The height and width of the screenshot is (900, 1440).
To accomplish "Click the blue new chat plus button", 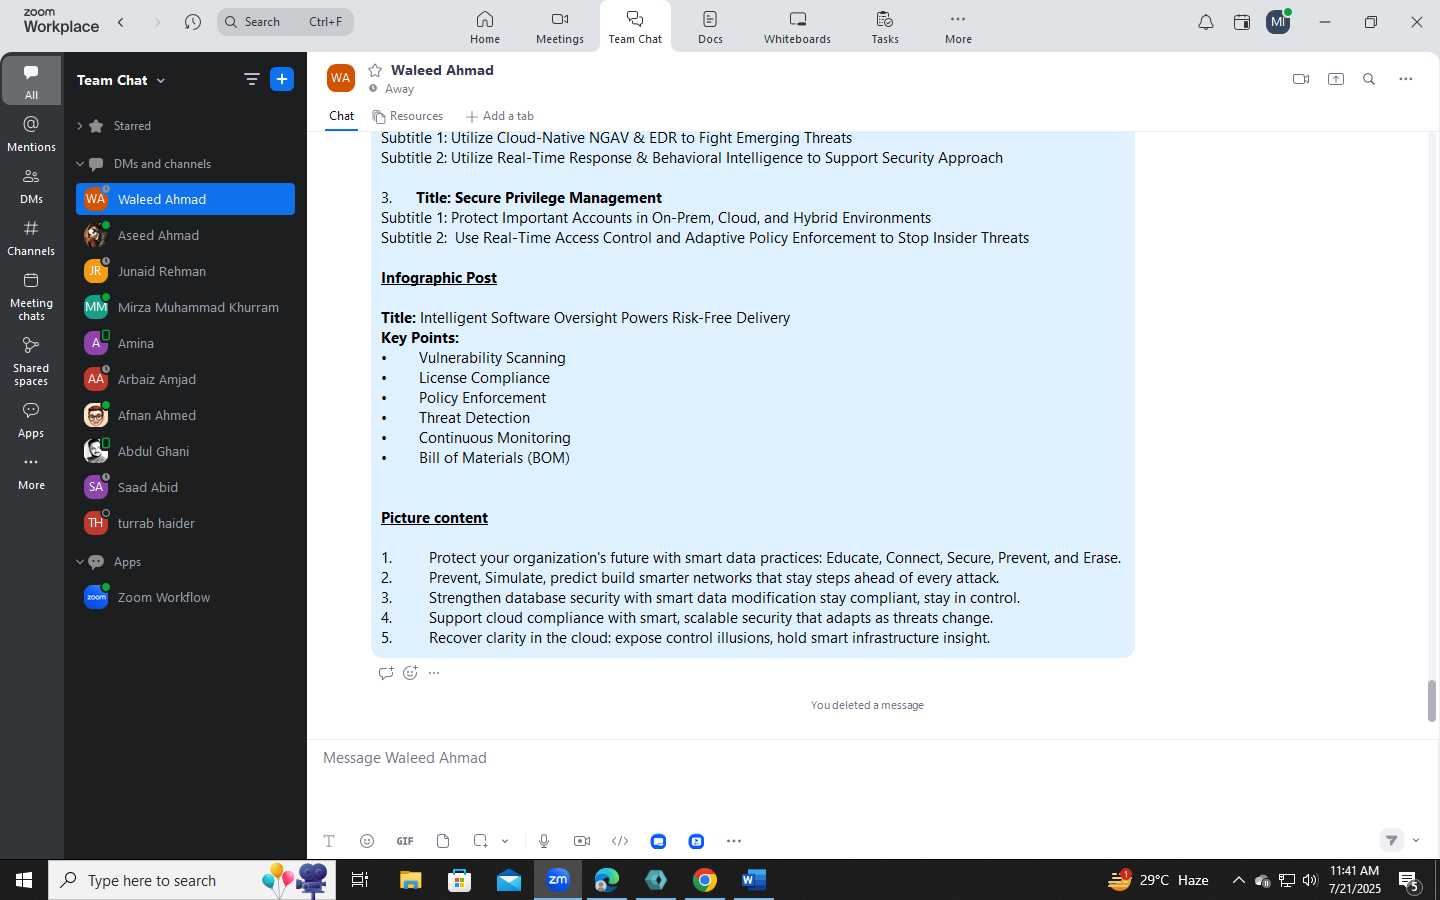I will (282, 79).
